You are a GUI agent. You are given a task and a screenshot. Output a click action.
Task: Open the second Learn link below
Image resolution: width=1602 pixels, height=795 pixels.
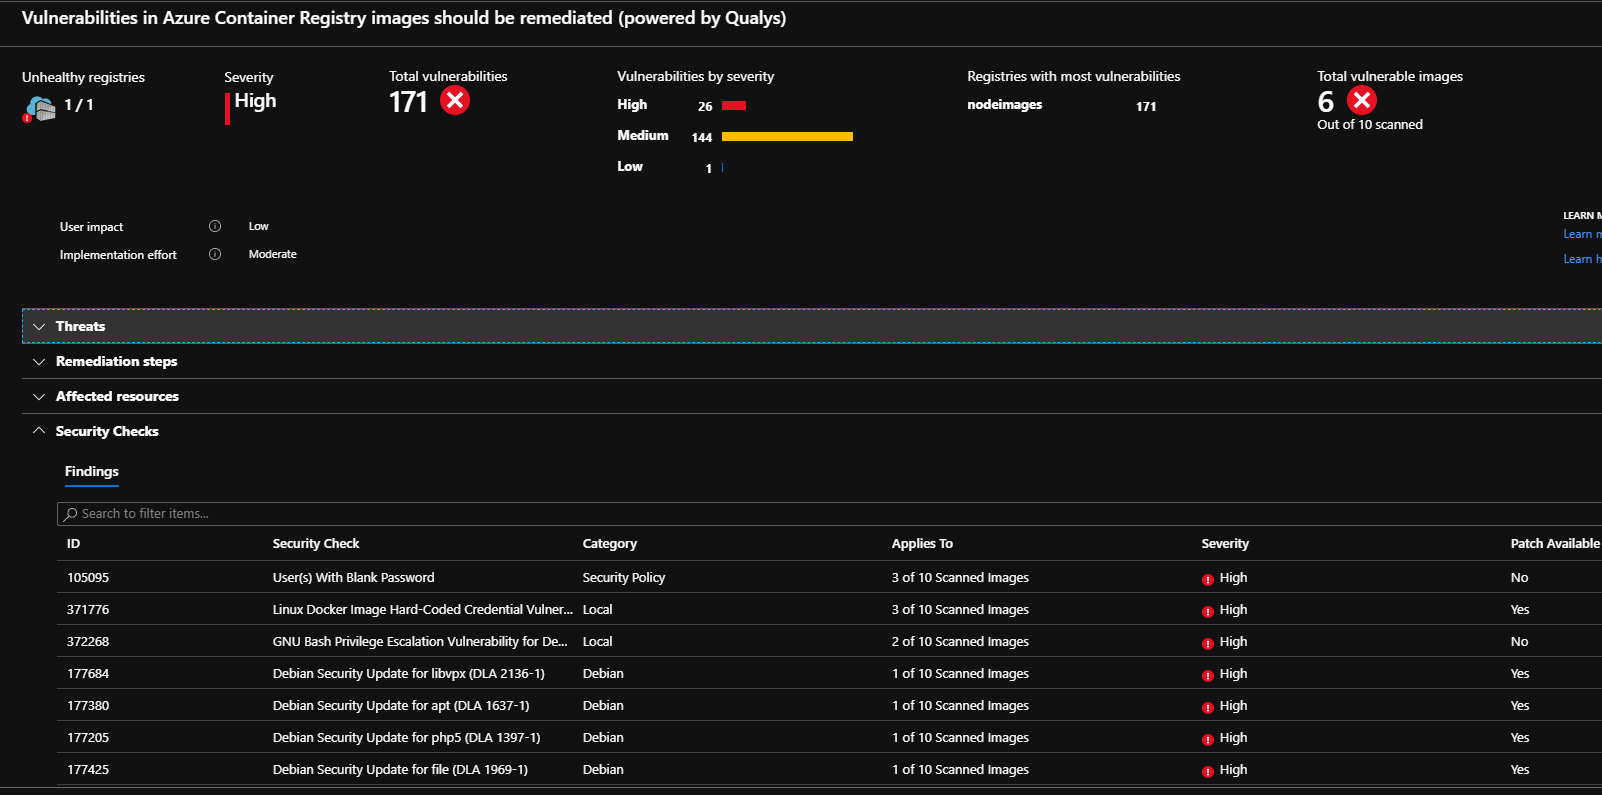coord(1582,259)
